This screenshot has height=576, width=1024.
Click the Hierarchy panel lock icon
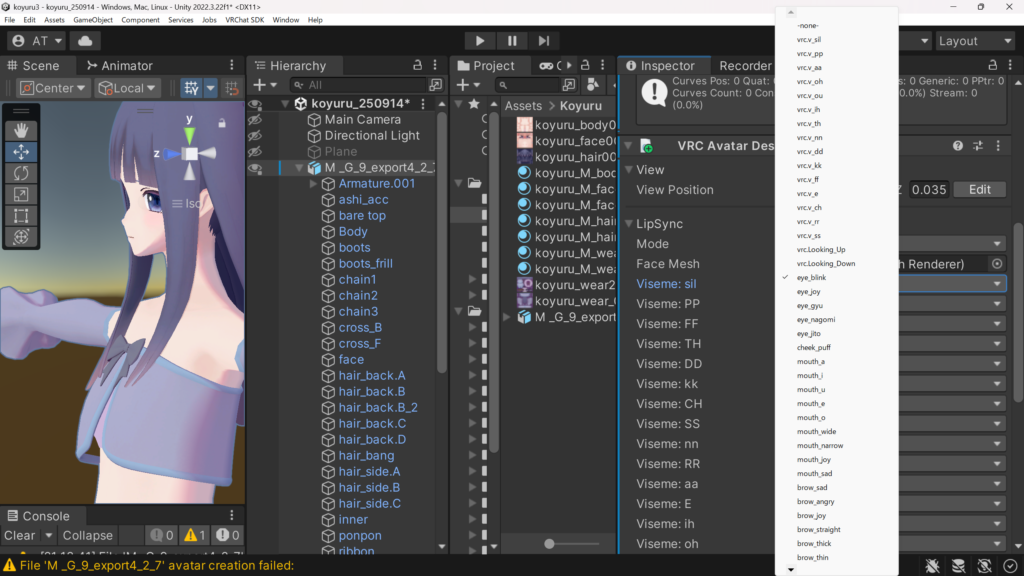(418, 66)
